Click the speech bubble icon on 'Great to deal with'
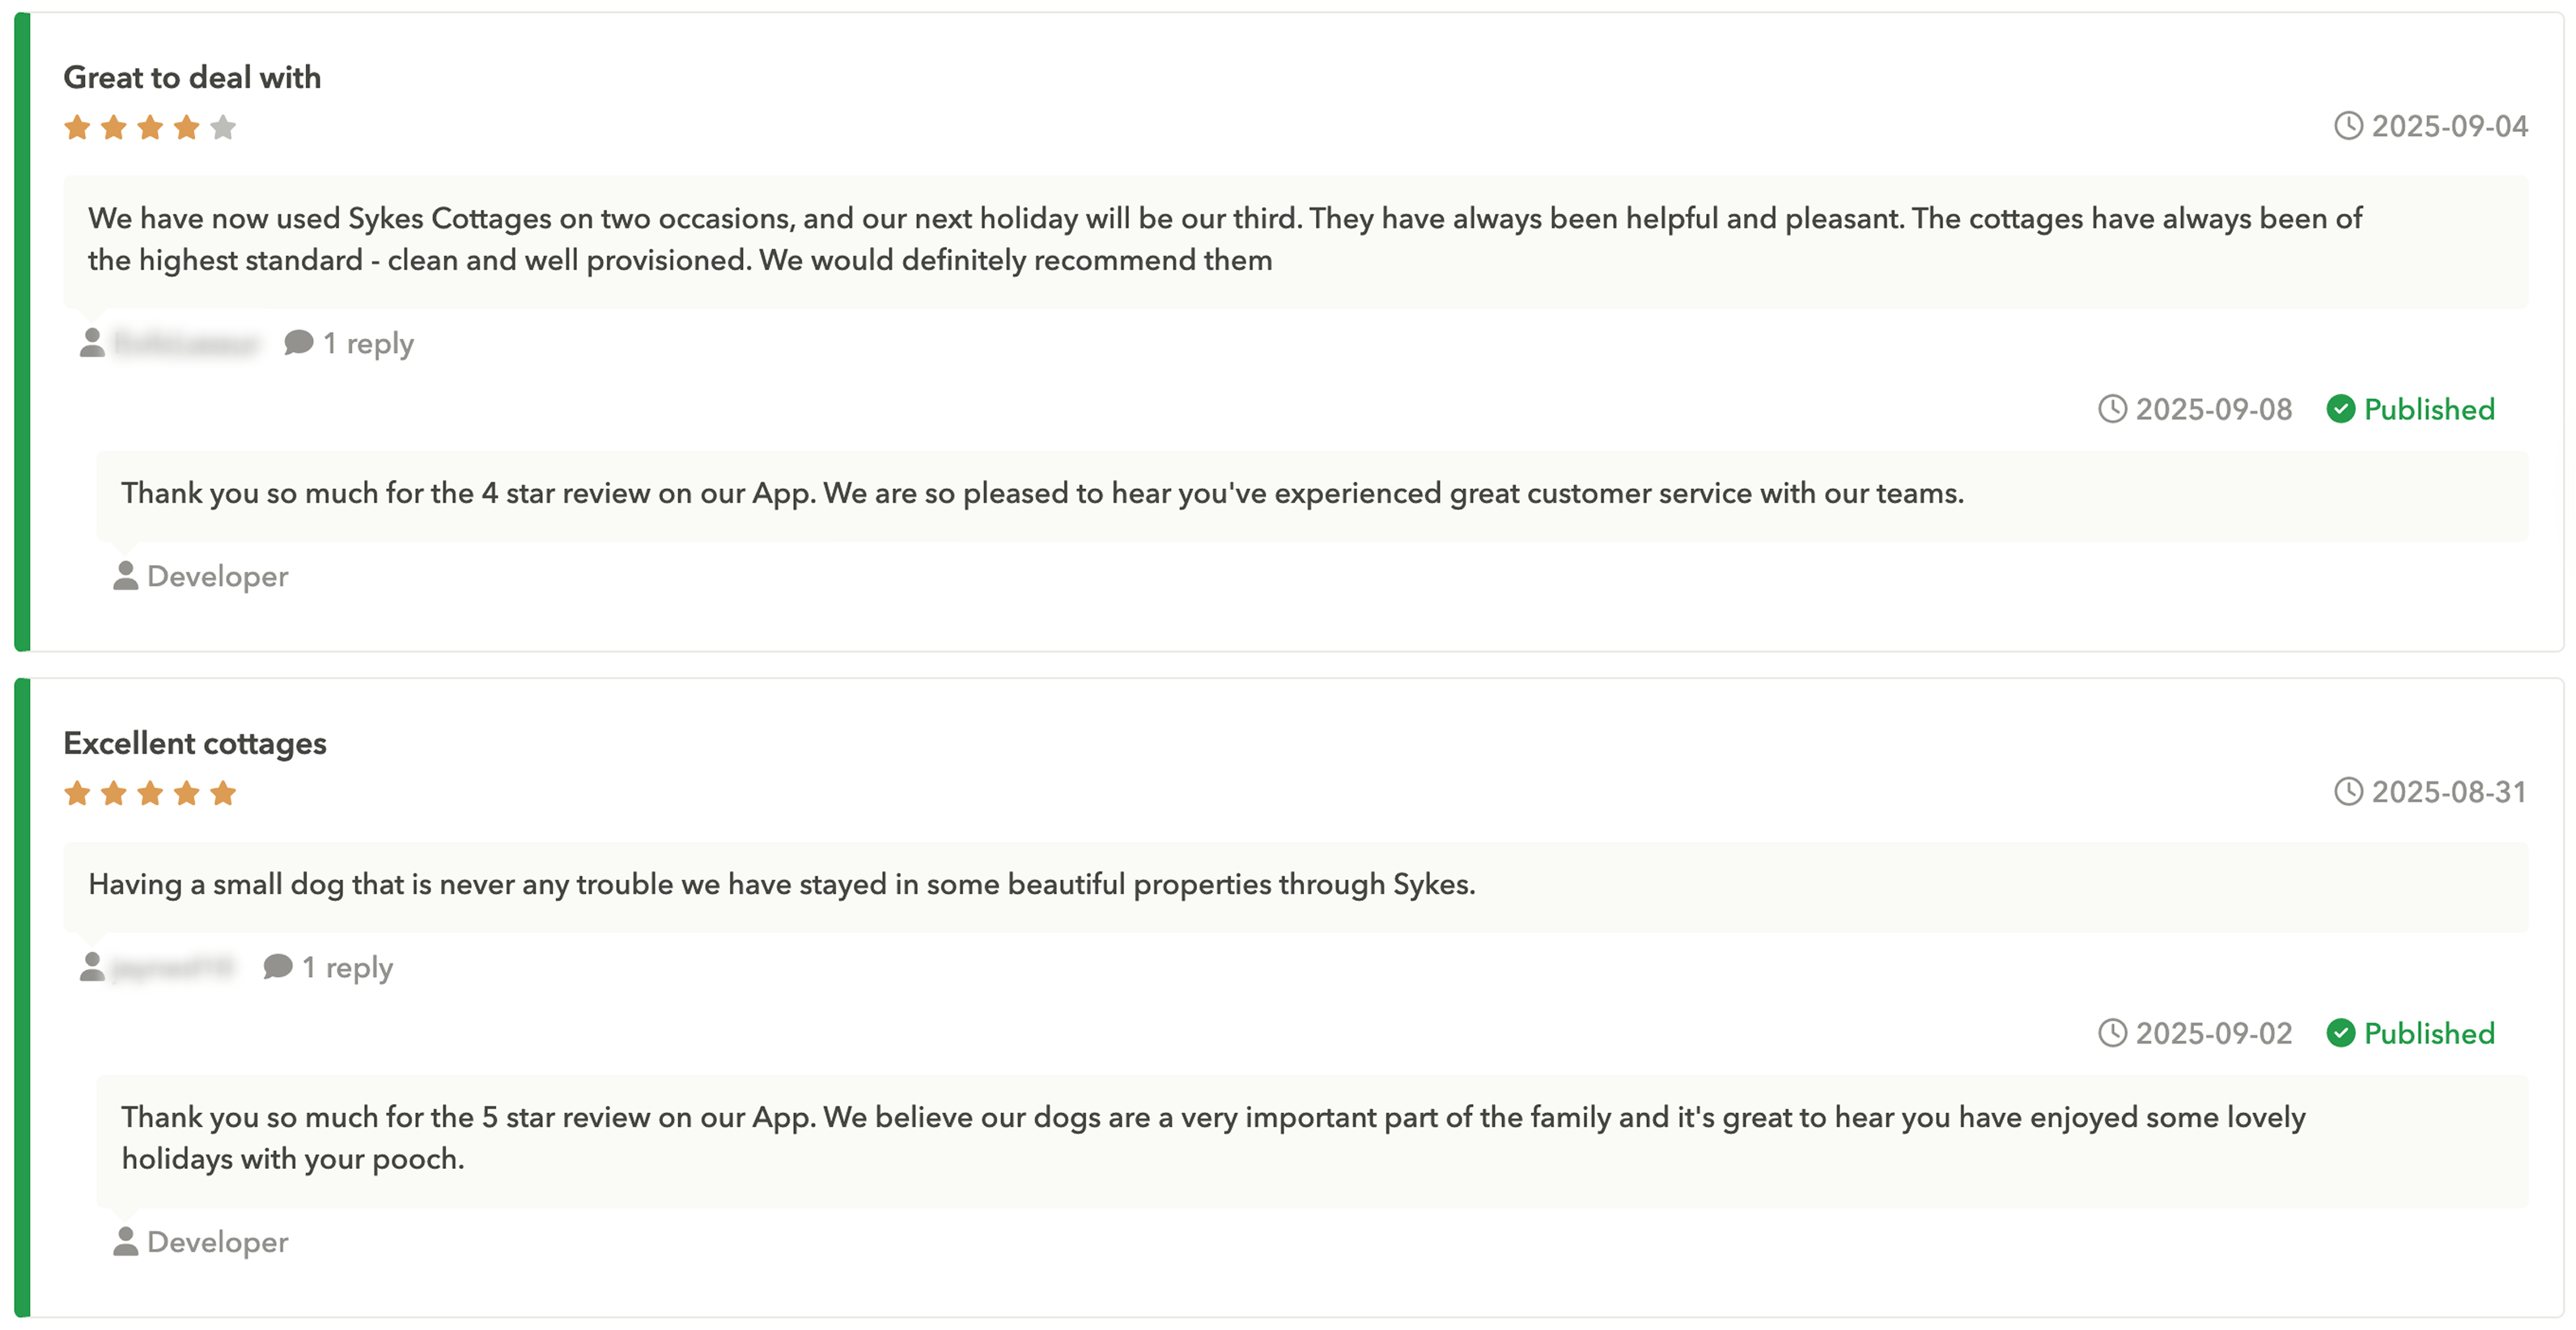The image size is (2576, 1330). coord(299,342)
